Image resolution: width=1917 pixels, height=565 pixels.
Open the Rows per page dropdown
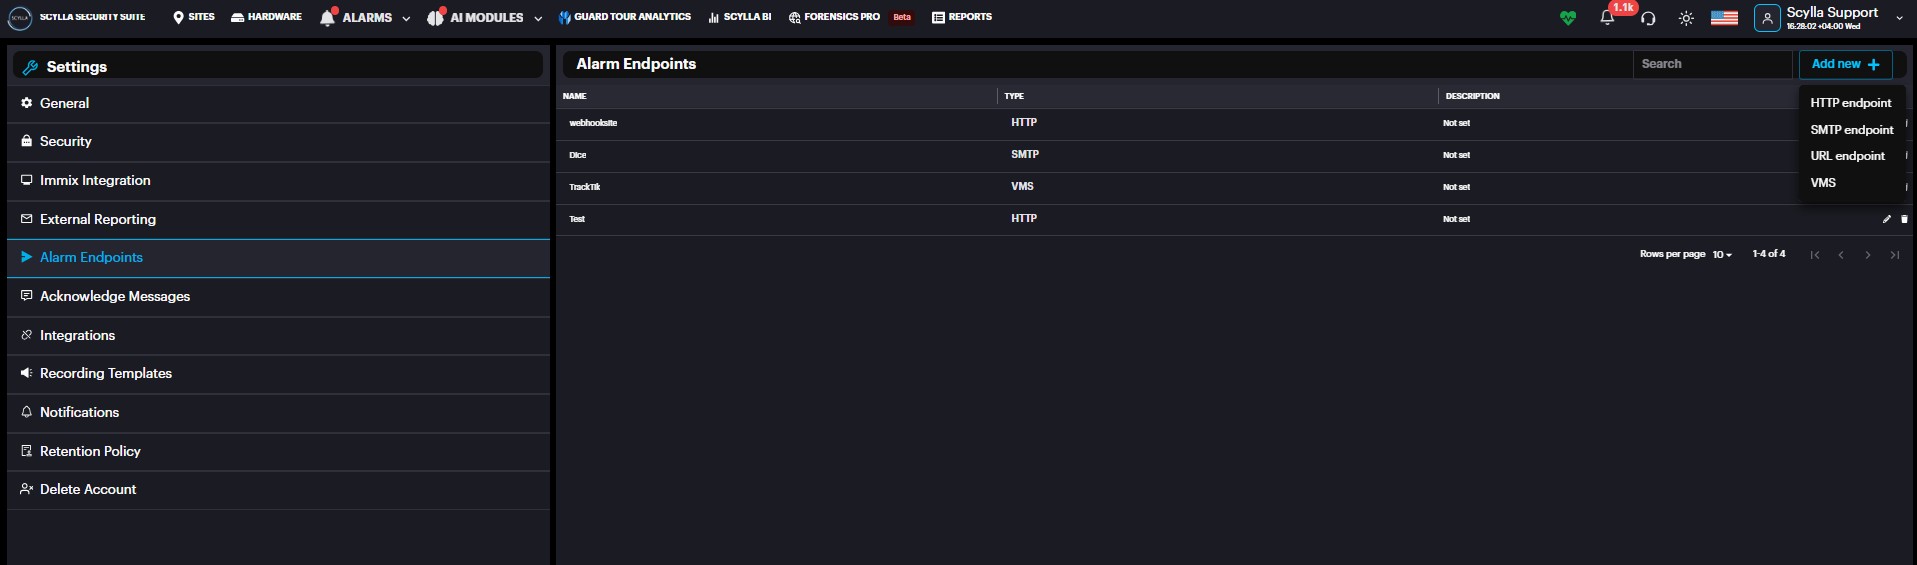pos(1722,255)
